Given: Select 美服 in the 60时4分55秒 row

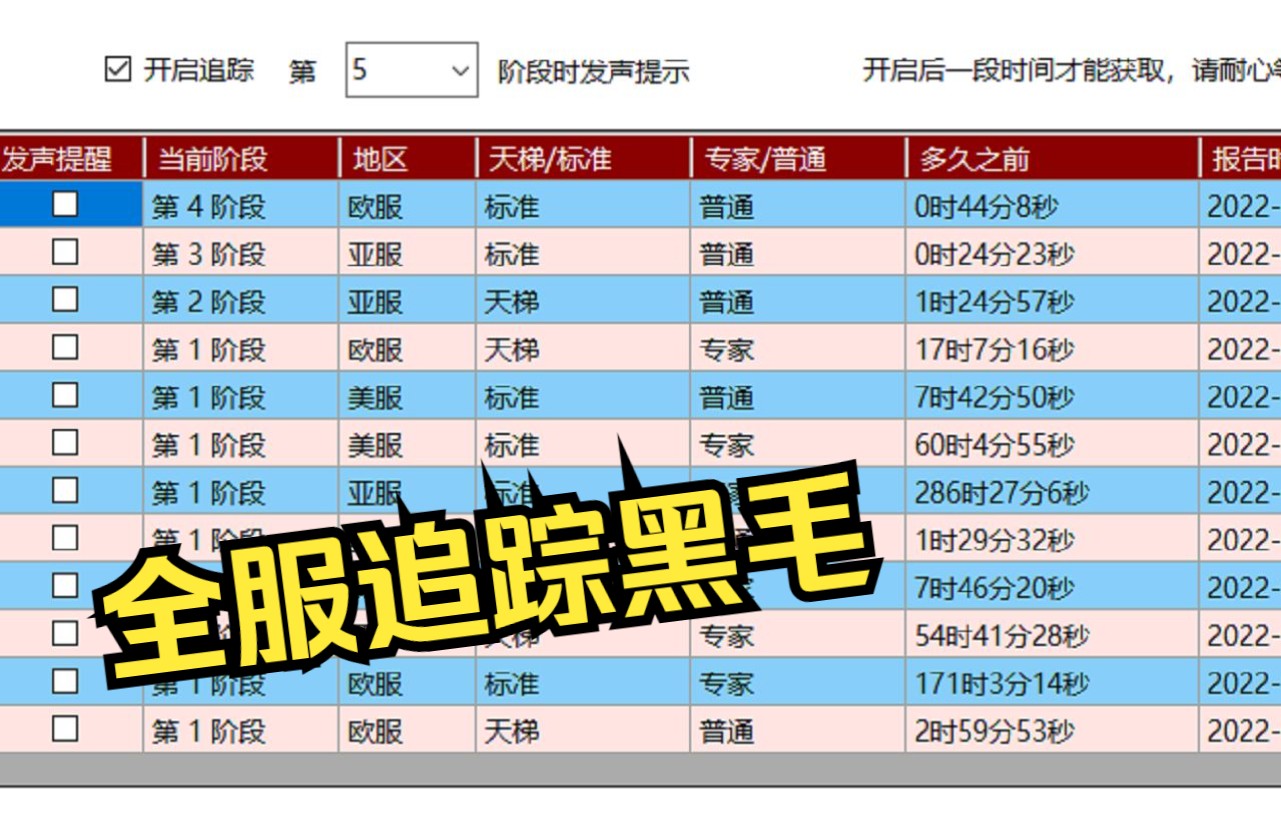Looking at the screenshot, I should tap(407, 444).
